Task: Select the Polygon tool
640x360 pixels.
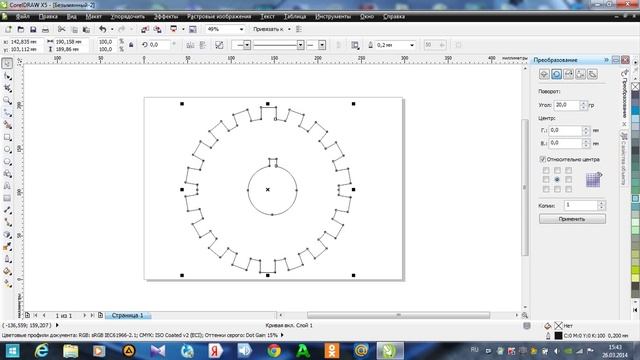Action: [7, 162]
